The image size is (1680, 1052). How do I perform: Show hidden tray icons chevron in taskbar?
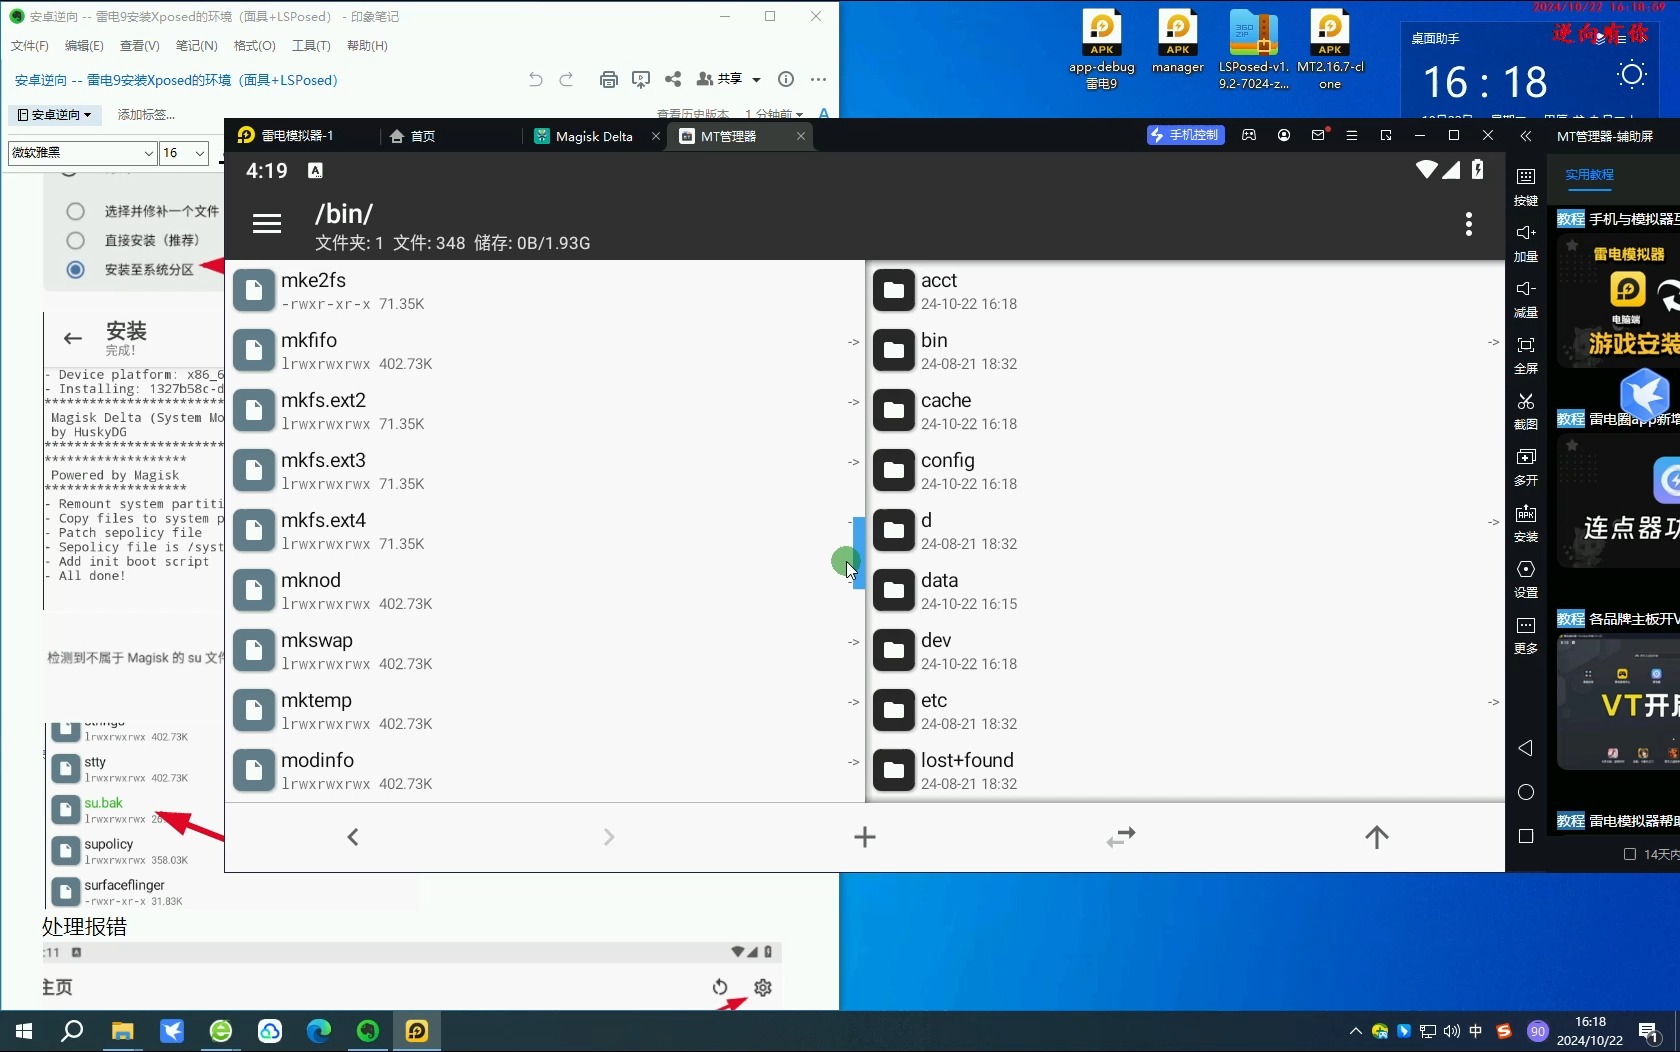pyautogui.click(x=1355, y=1031)
